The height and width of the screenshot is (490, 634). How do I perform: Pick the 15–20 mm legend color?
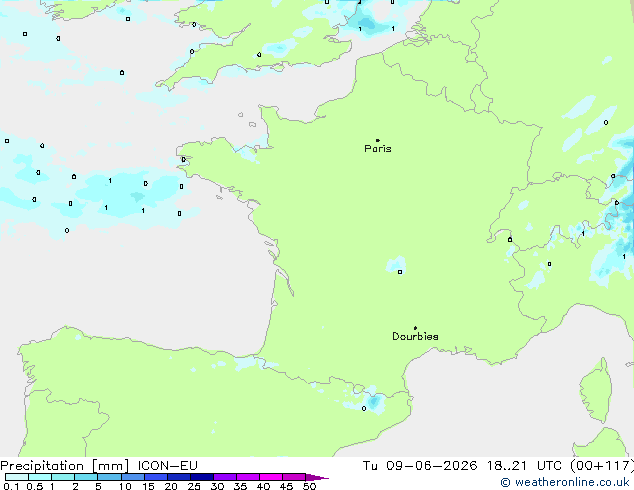(x=156, y=477)
